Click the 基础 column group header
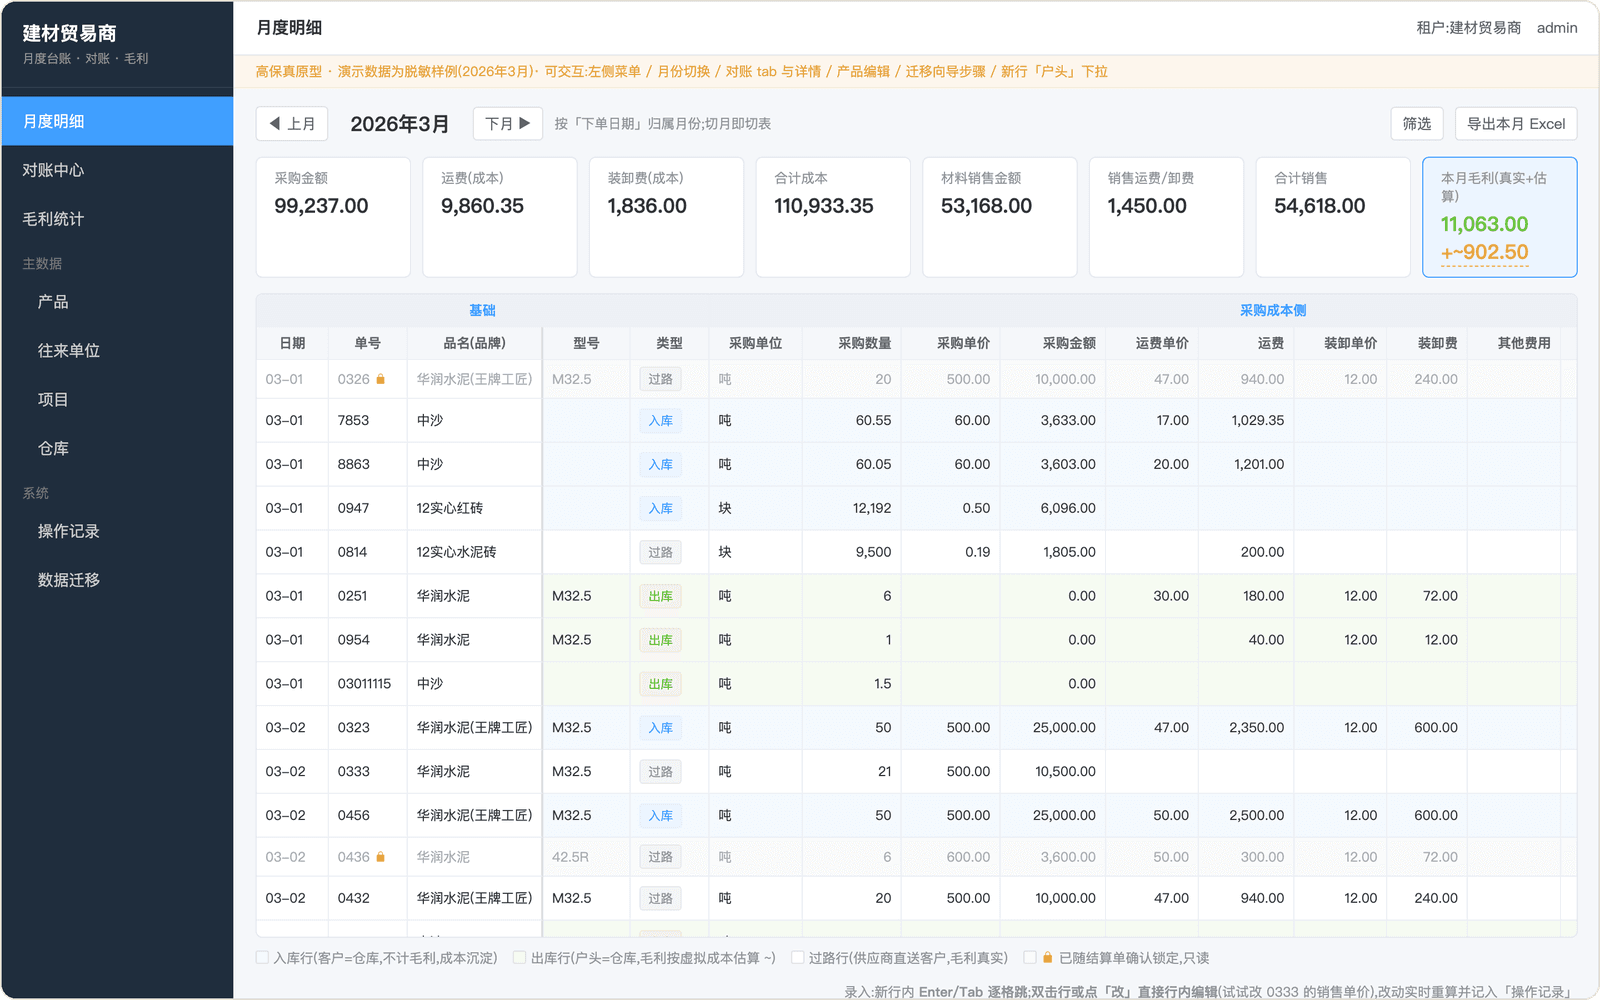 482,311
